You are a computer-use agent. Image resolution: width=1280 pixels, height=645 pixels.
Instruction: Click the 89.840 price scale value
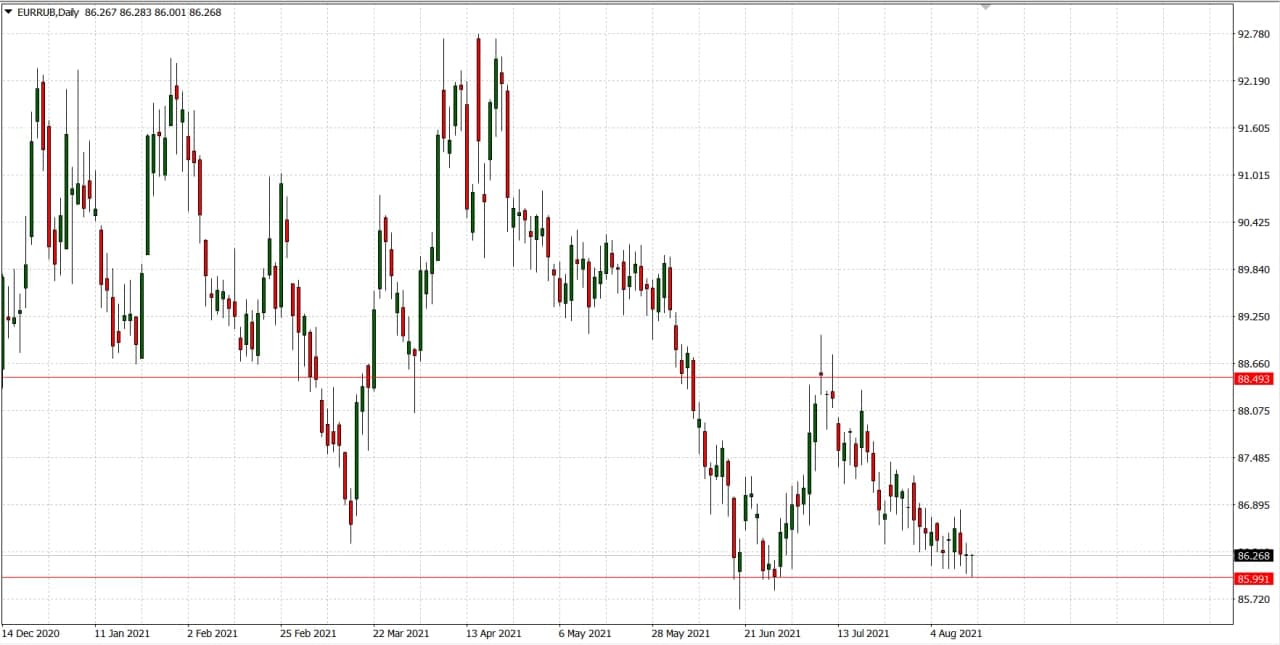[x=1254, y=269]
